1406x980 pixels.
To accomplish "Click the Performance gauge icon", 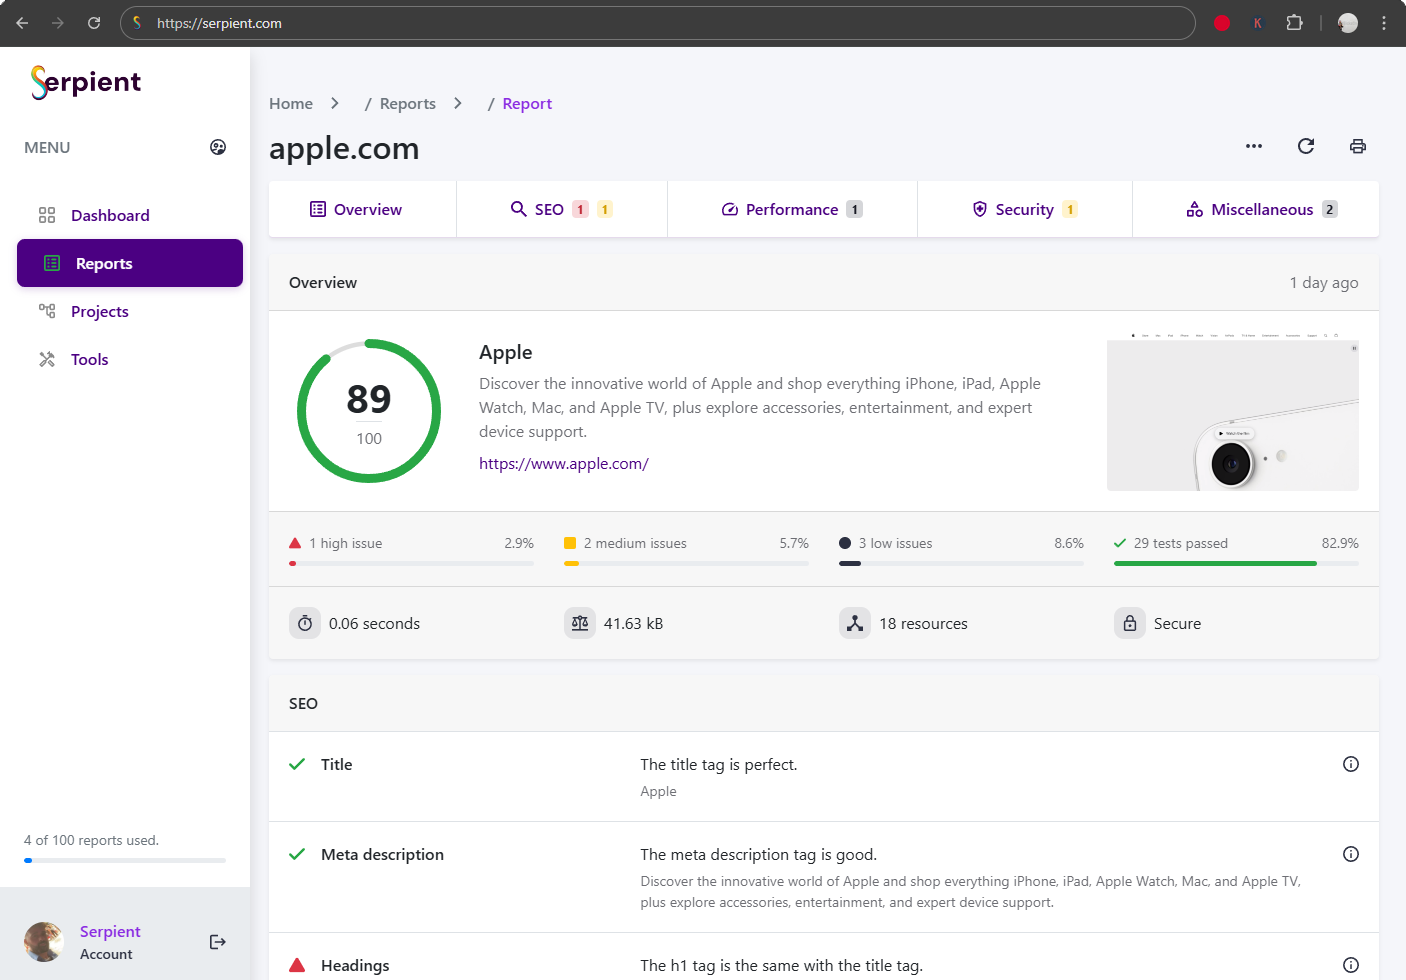I will [x=730, y=209].
